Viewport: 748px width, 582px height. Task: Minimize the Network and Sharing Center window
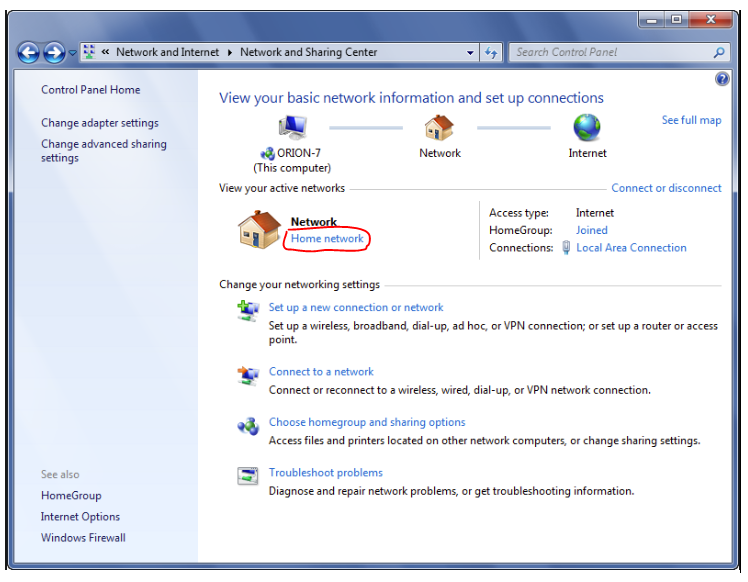[652, 20]
